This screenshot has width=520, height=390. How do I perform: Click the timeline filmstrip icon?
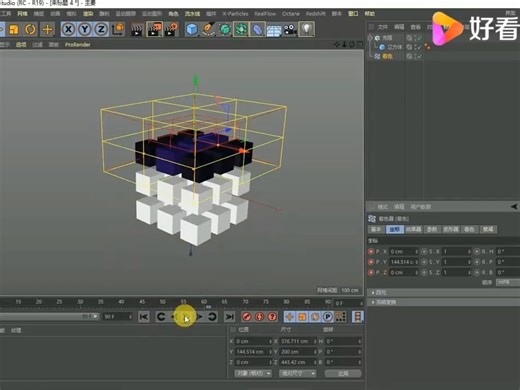point(358,317)
